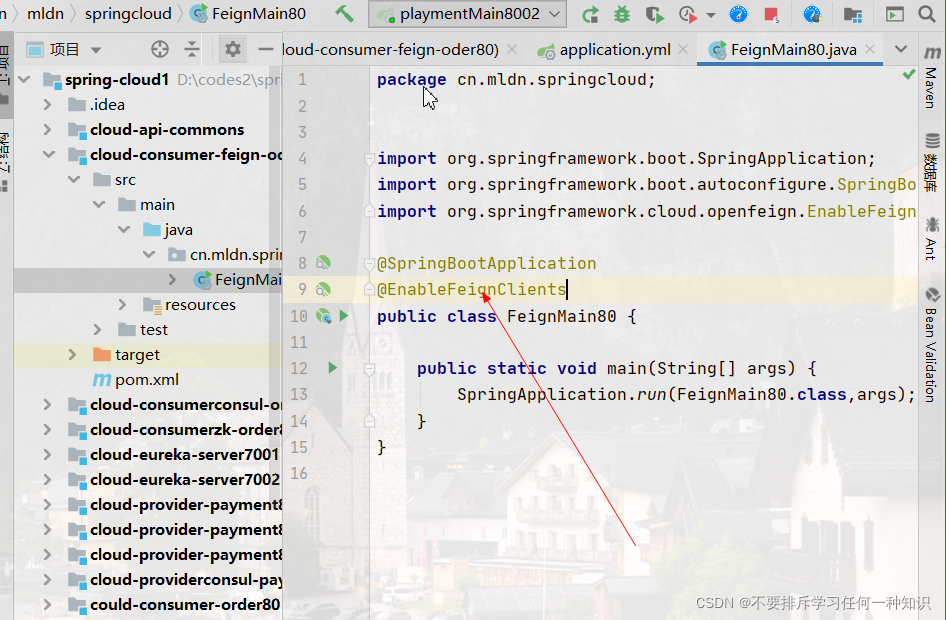Run with coverage shield icon

click(x=654, y=14)
